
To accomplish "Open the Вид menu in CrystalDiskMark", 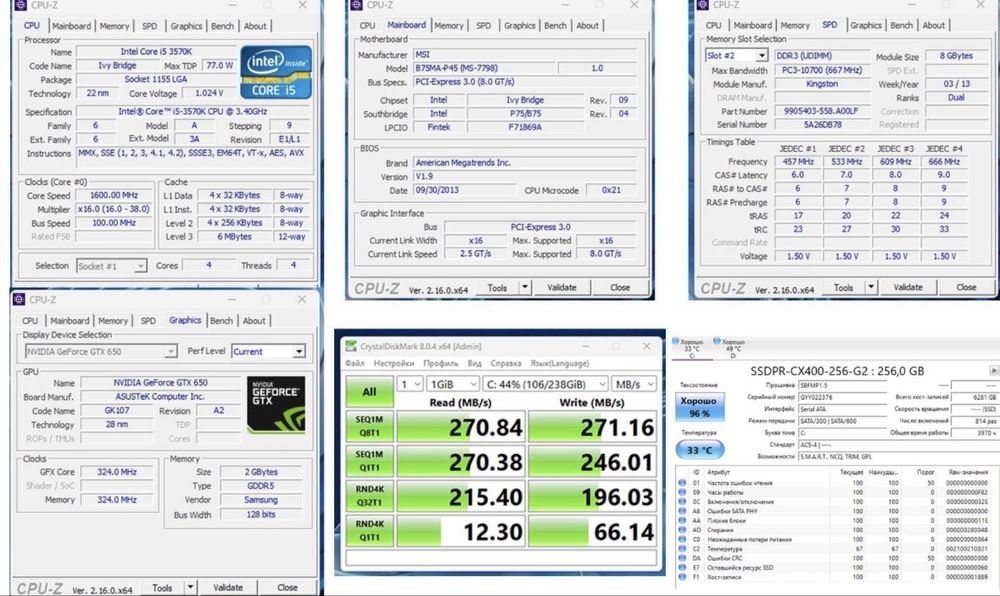I will click(x=474, y=363).
